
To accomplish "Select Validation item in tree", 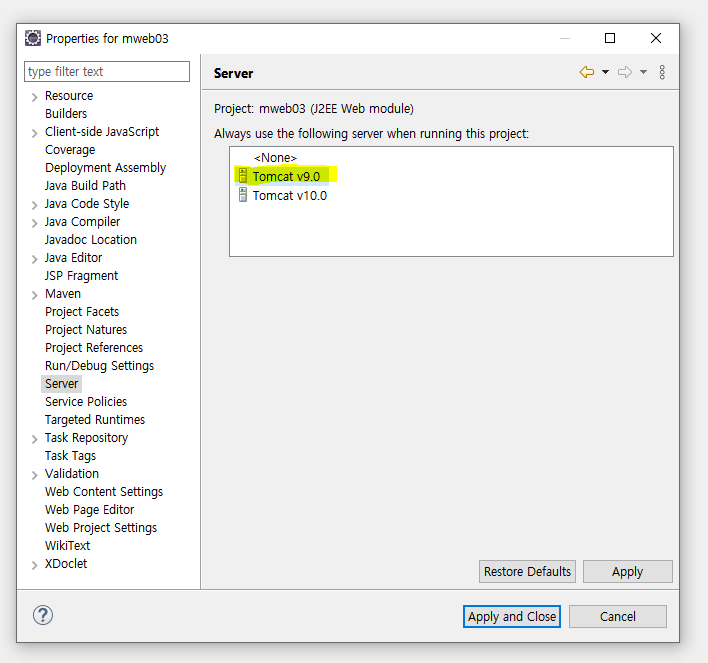I will (x=72, y=474).
